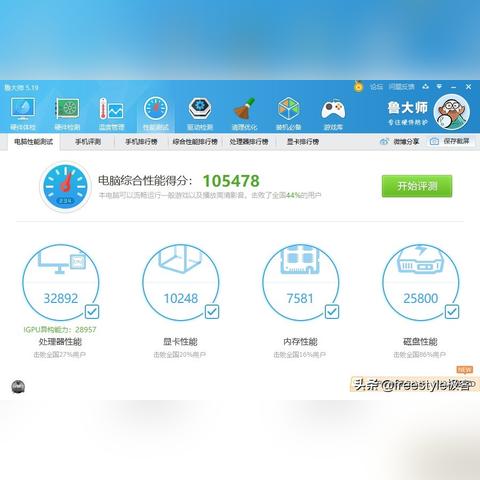Open the 问题反馈 feedback link
The image size is (480, 480).
(401, 87)
